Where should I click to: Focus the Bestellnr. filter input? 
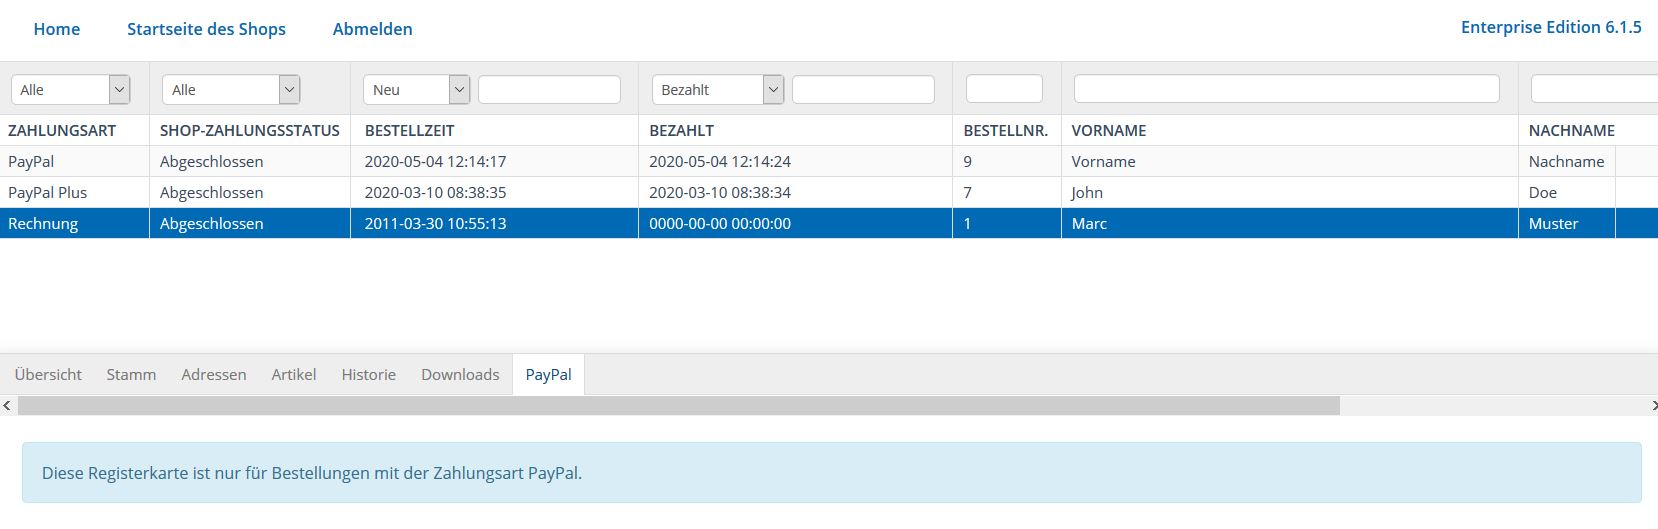click(1004, 88)
